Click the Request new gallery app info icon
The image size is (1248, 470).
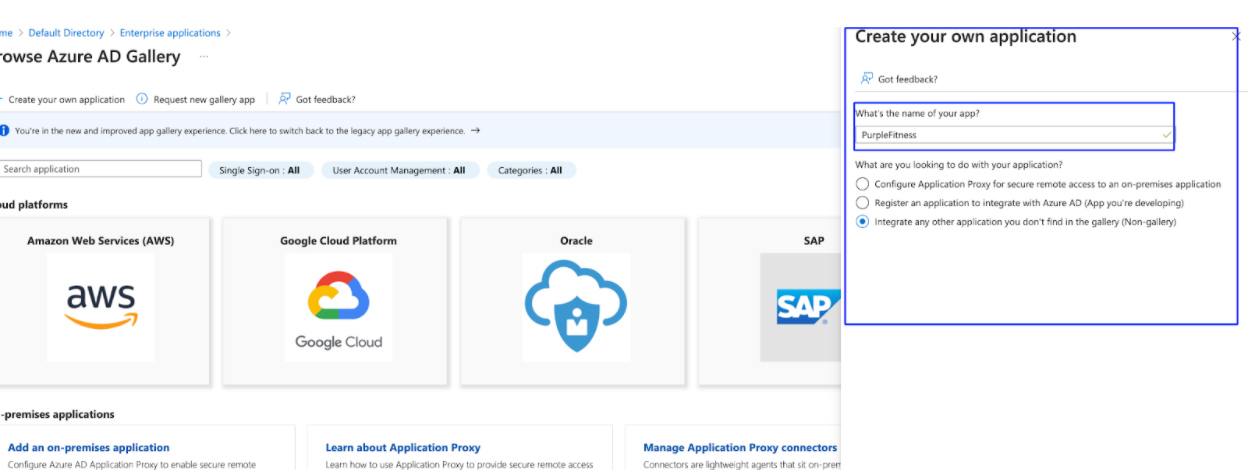(142, 99)
